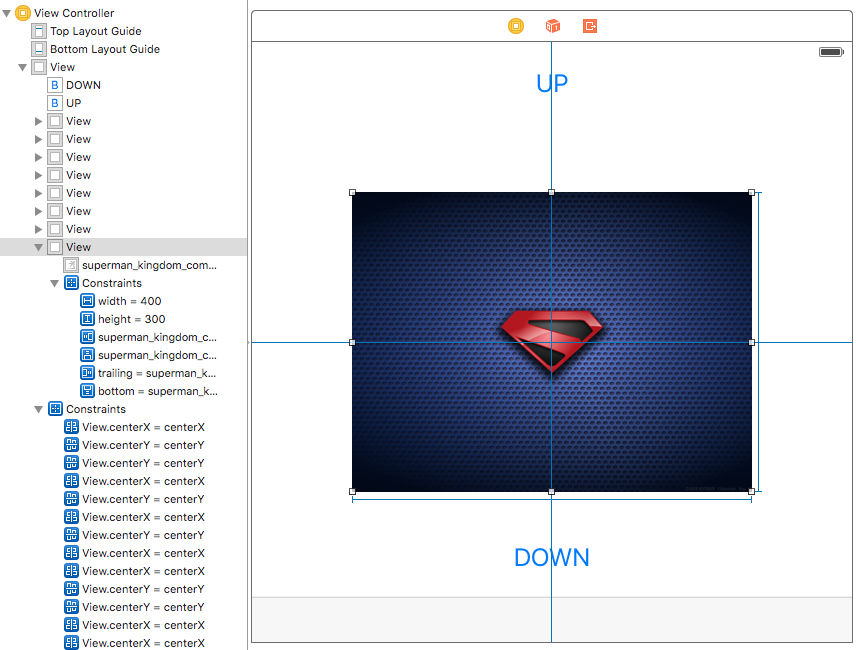Click the View Controller icon in canvas dock
Screen dimensions: 856x650
(x=516, y=26)
